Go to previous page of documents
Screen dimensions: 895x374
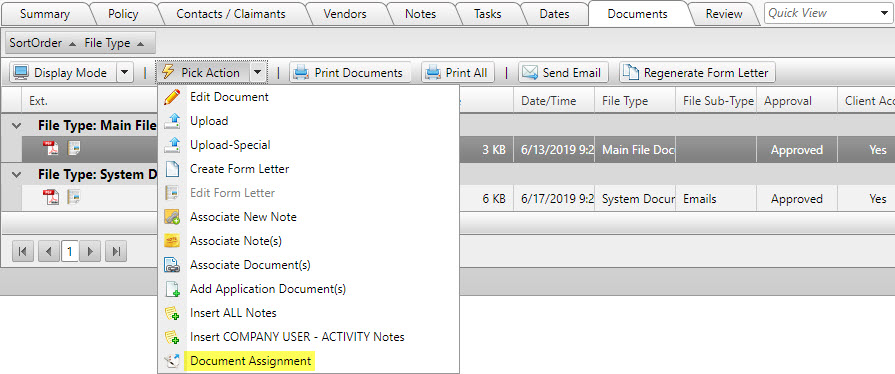pos(49,251)
